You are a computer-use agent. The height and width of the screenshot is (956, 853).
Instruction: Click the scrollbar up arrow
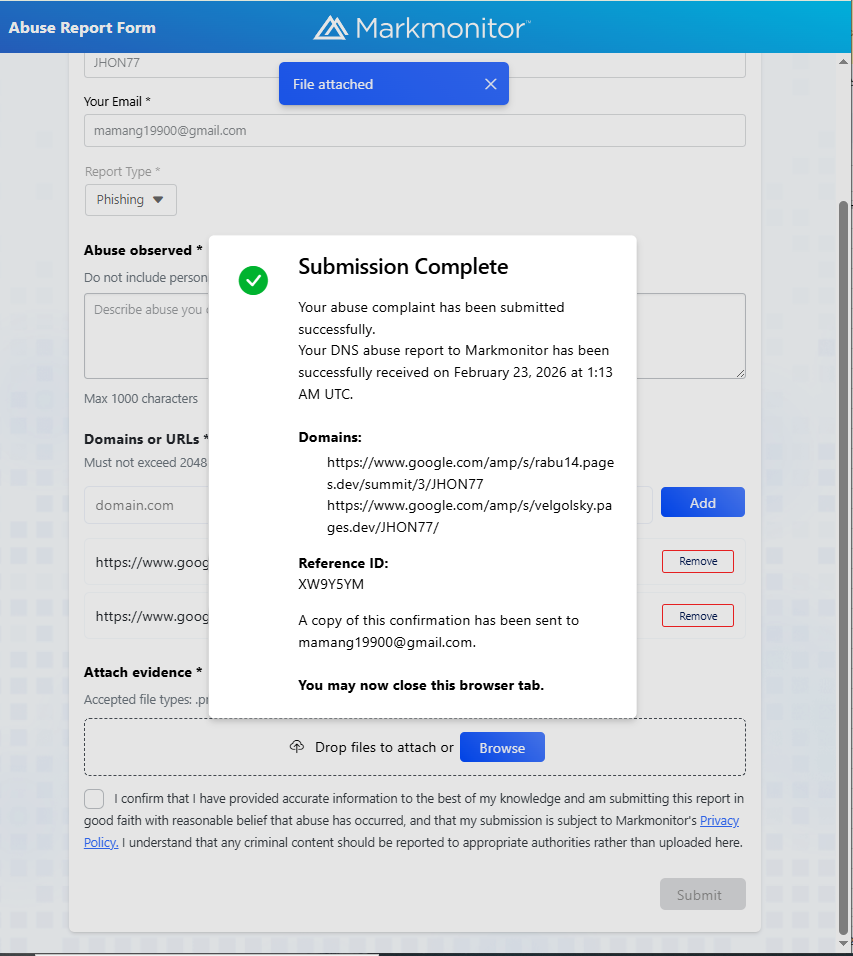pyautogui.click(x=843, y=62)
